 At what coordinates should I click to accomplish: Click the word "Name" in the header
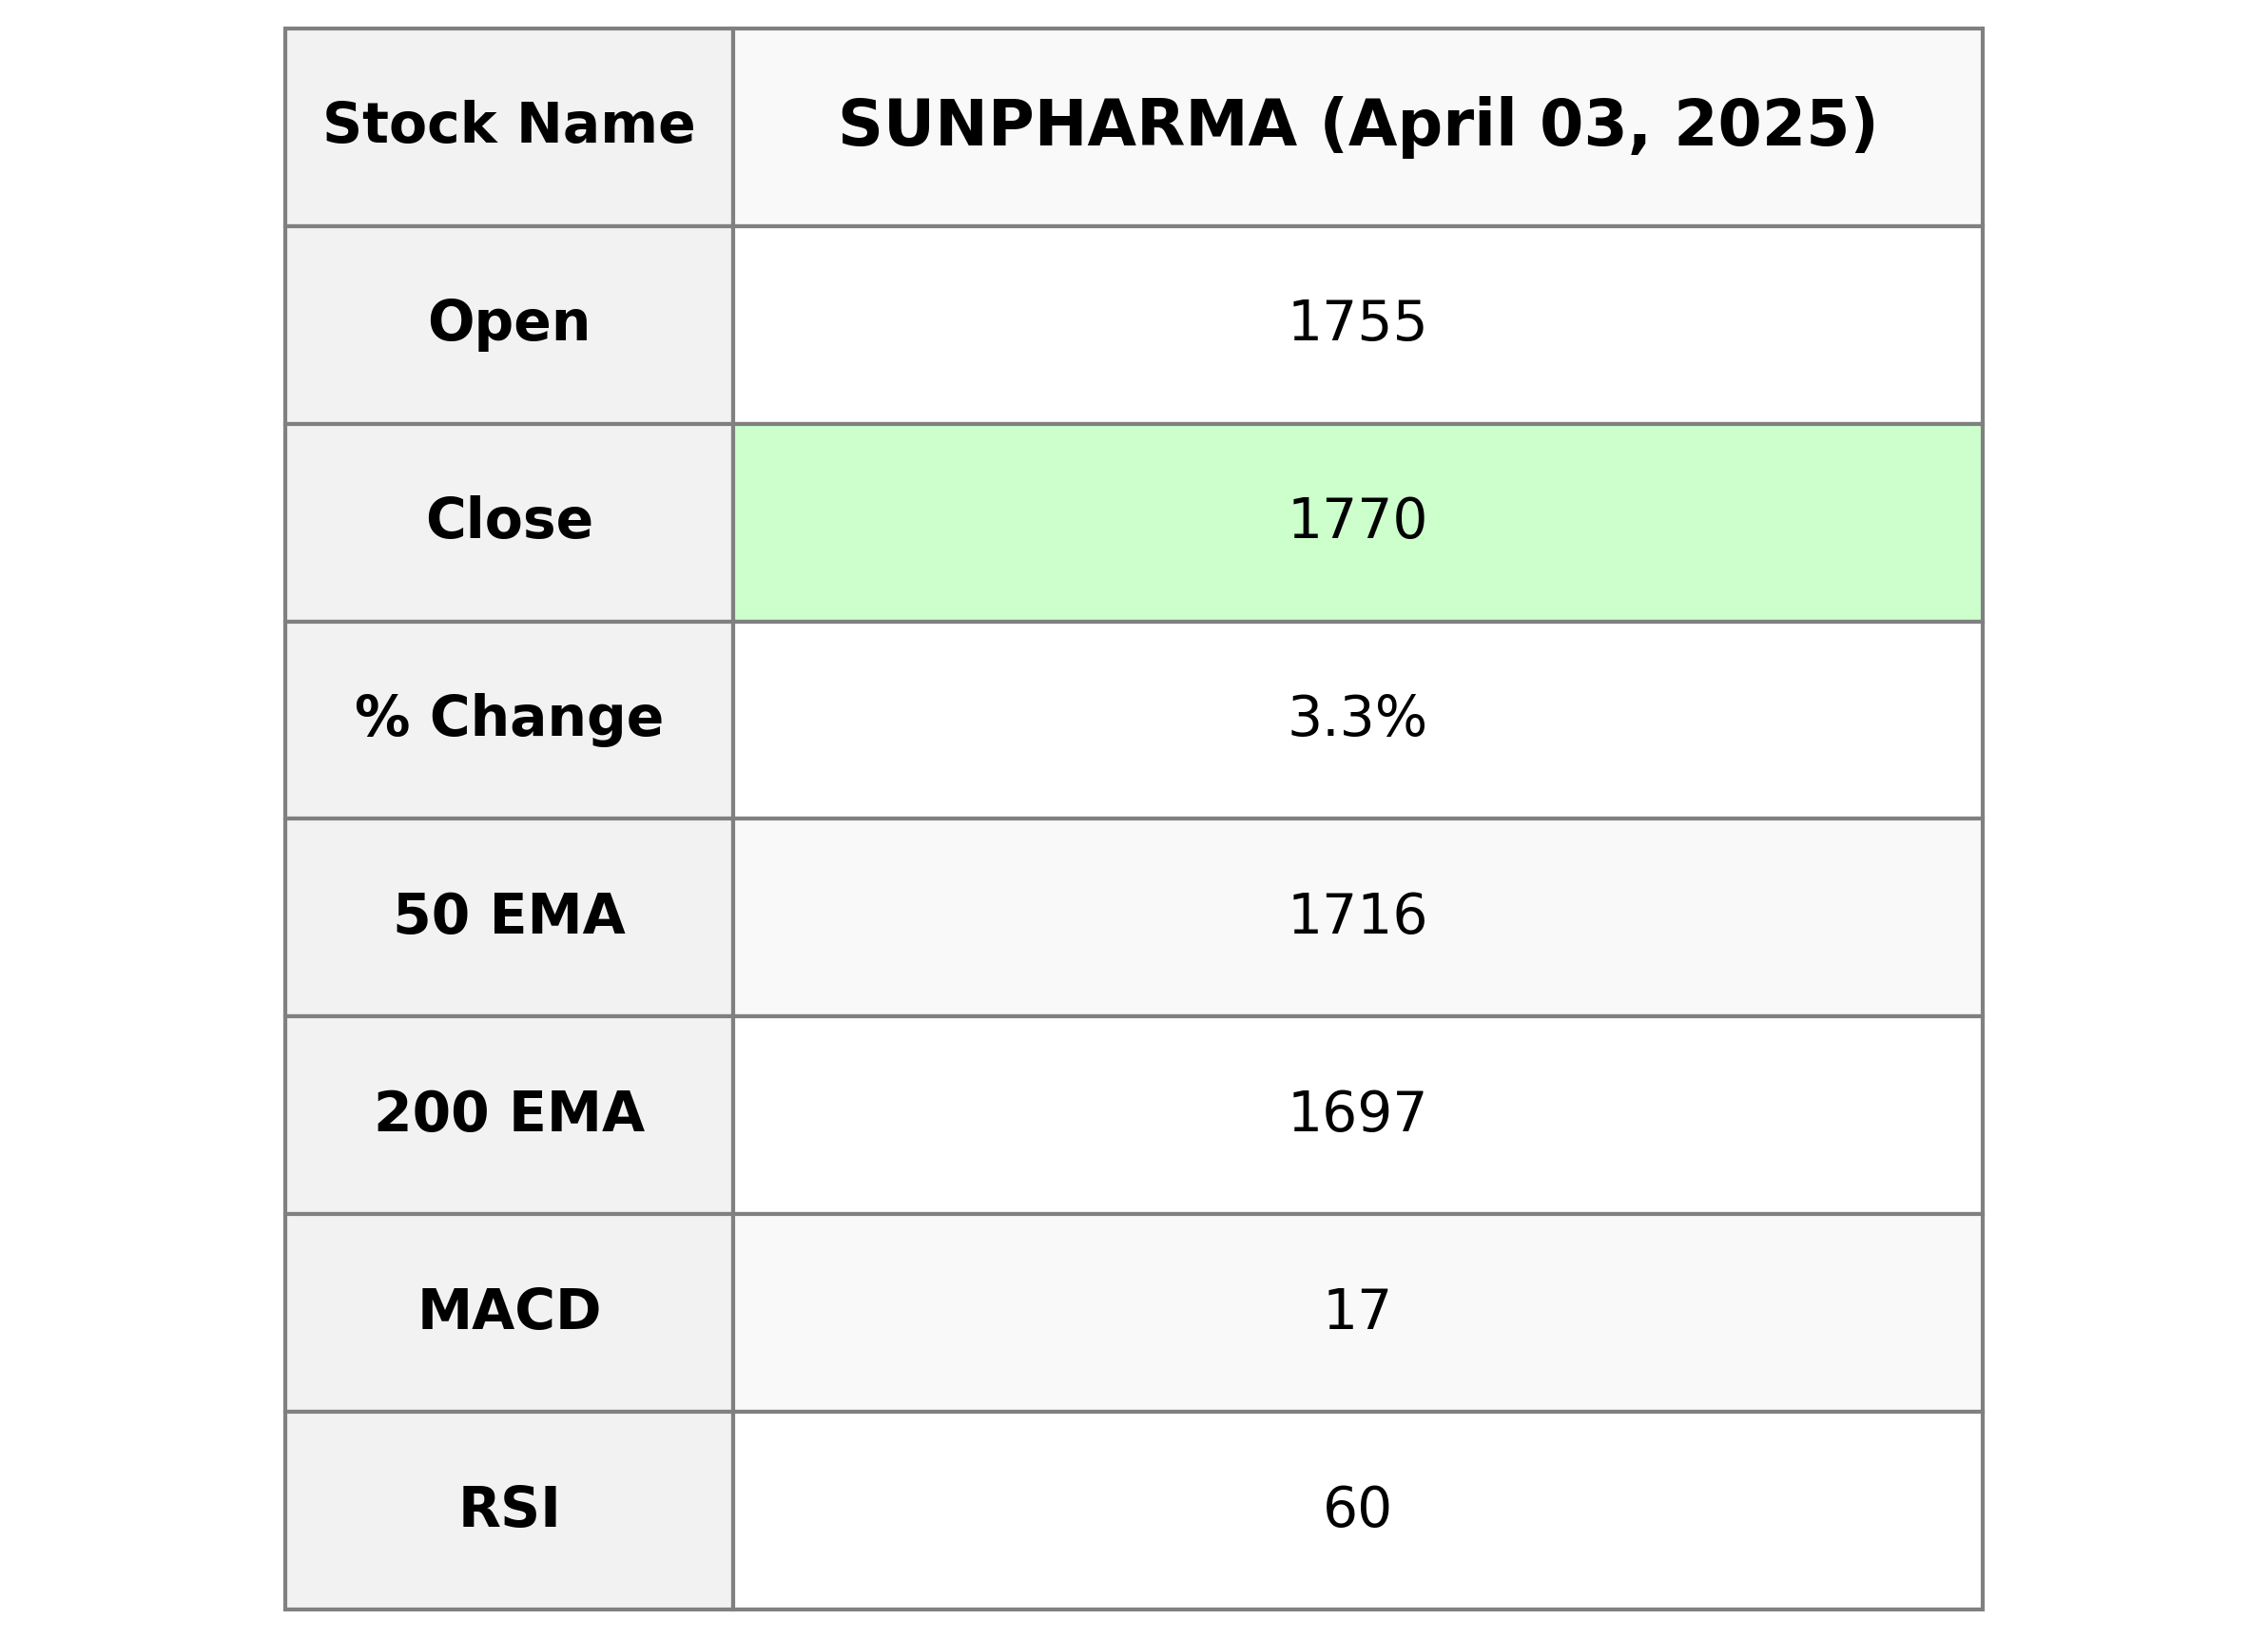click(x=605, y=125)
